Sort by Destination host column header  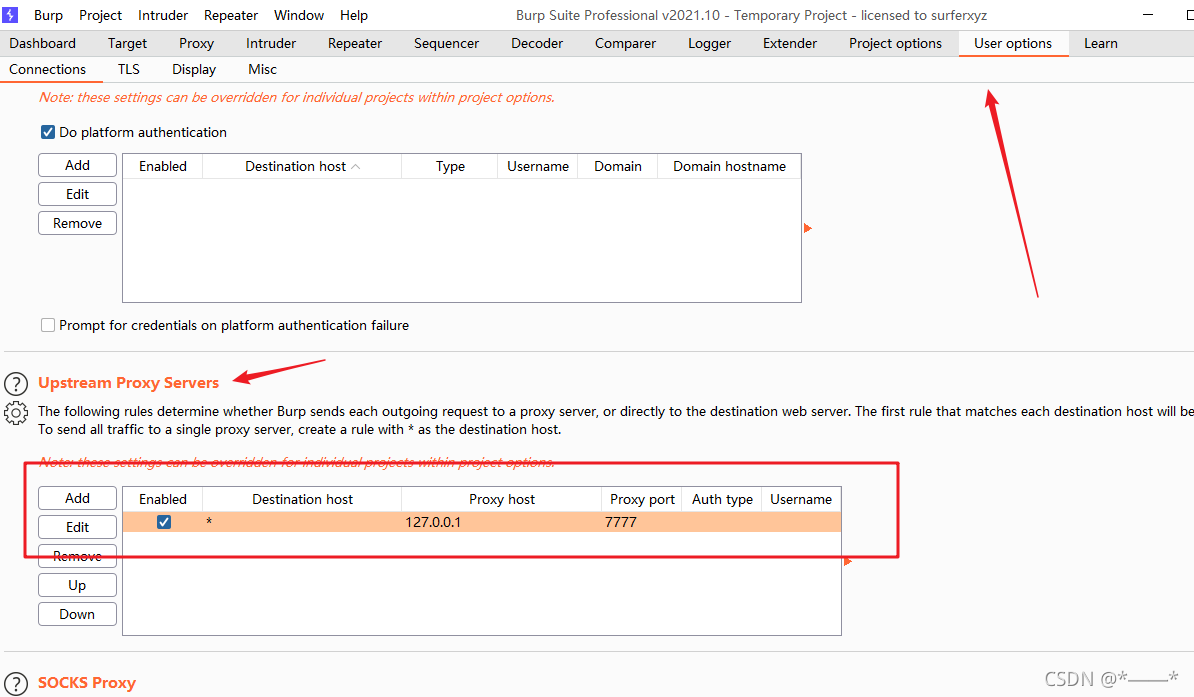(x=301, y=166)
